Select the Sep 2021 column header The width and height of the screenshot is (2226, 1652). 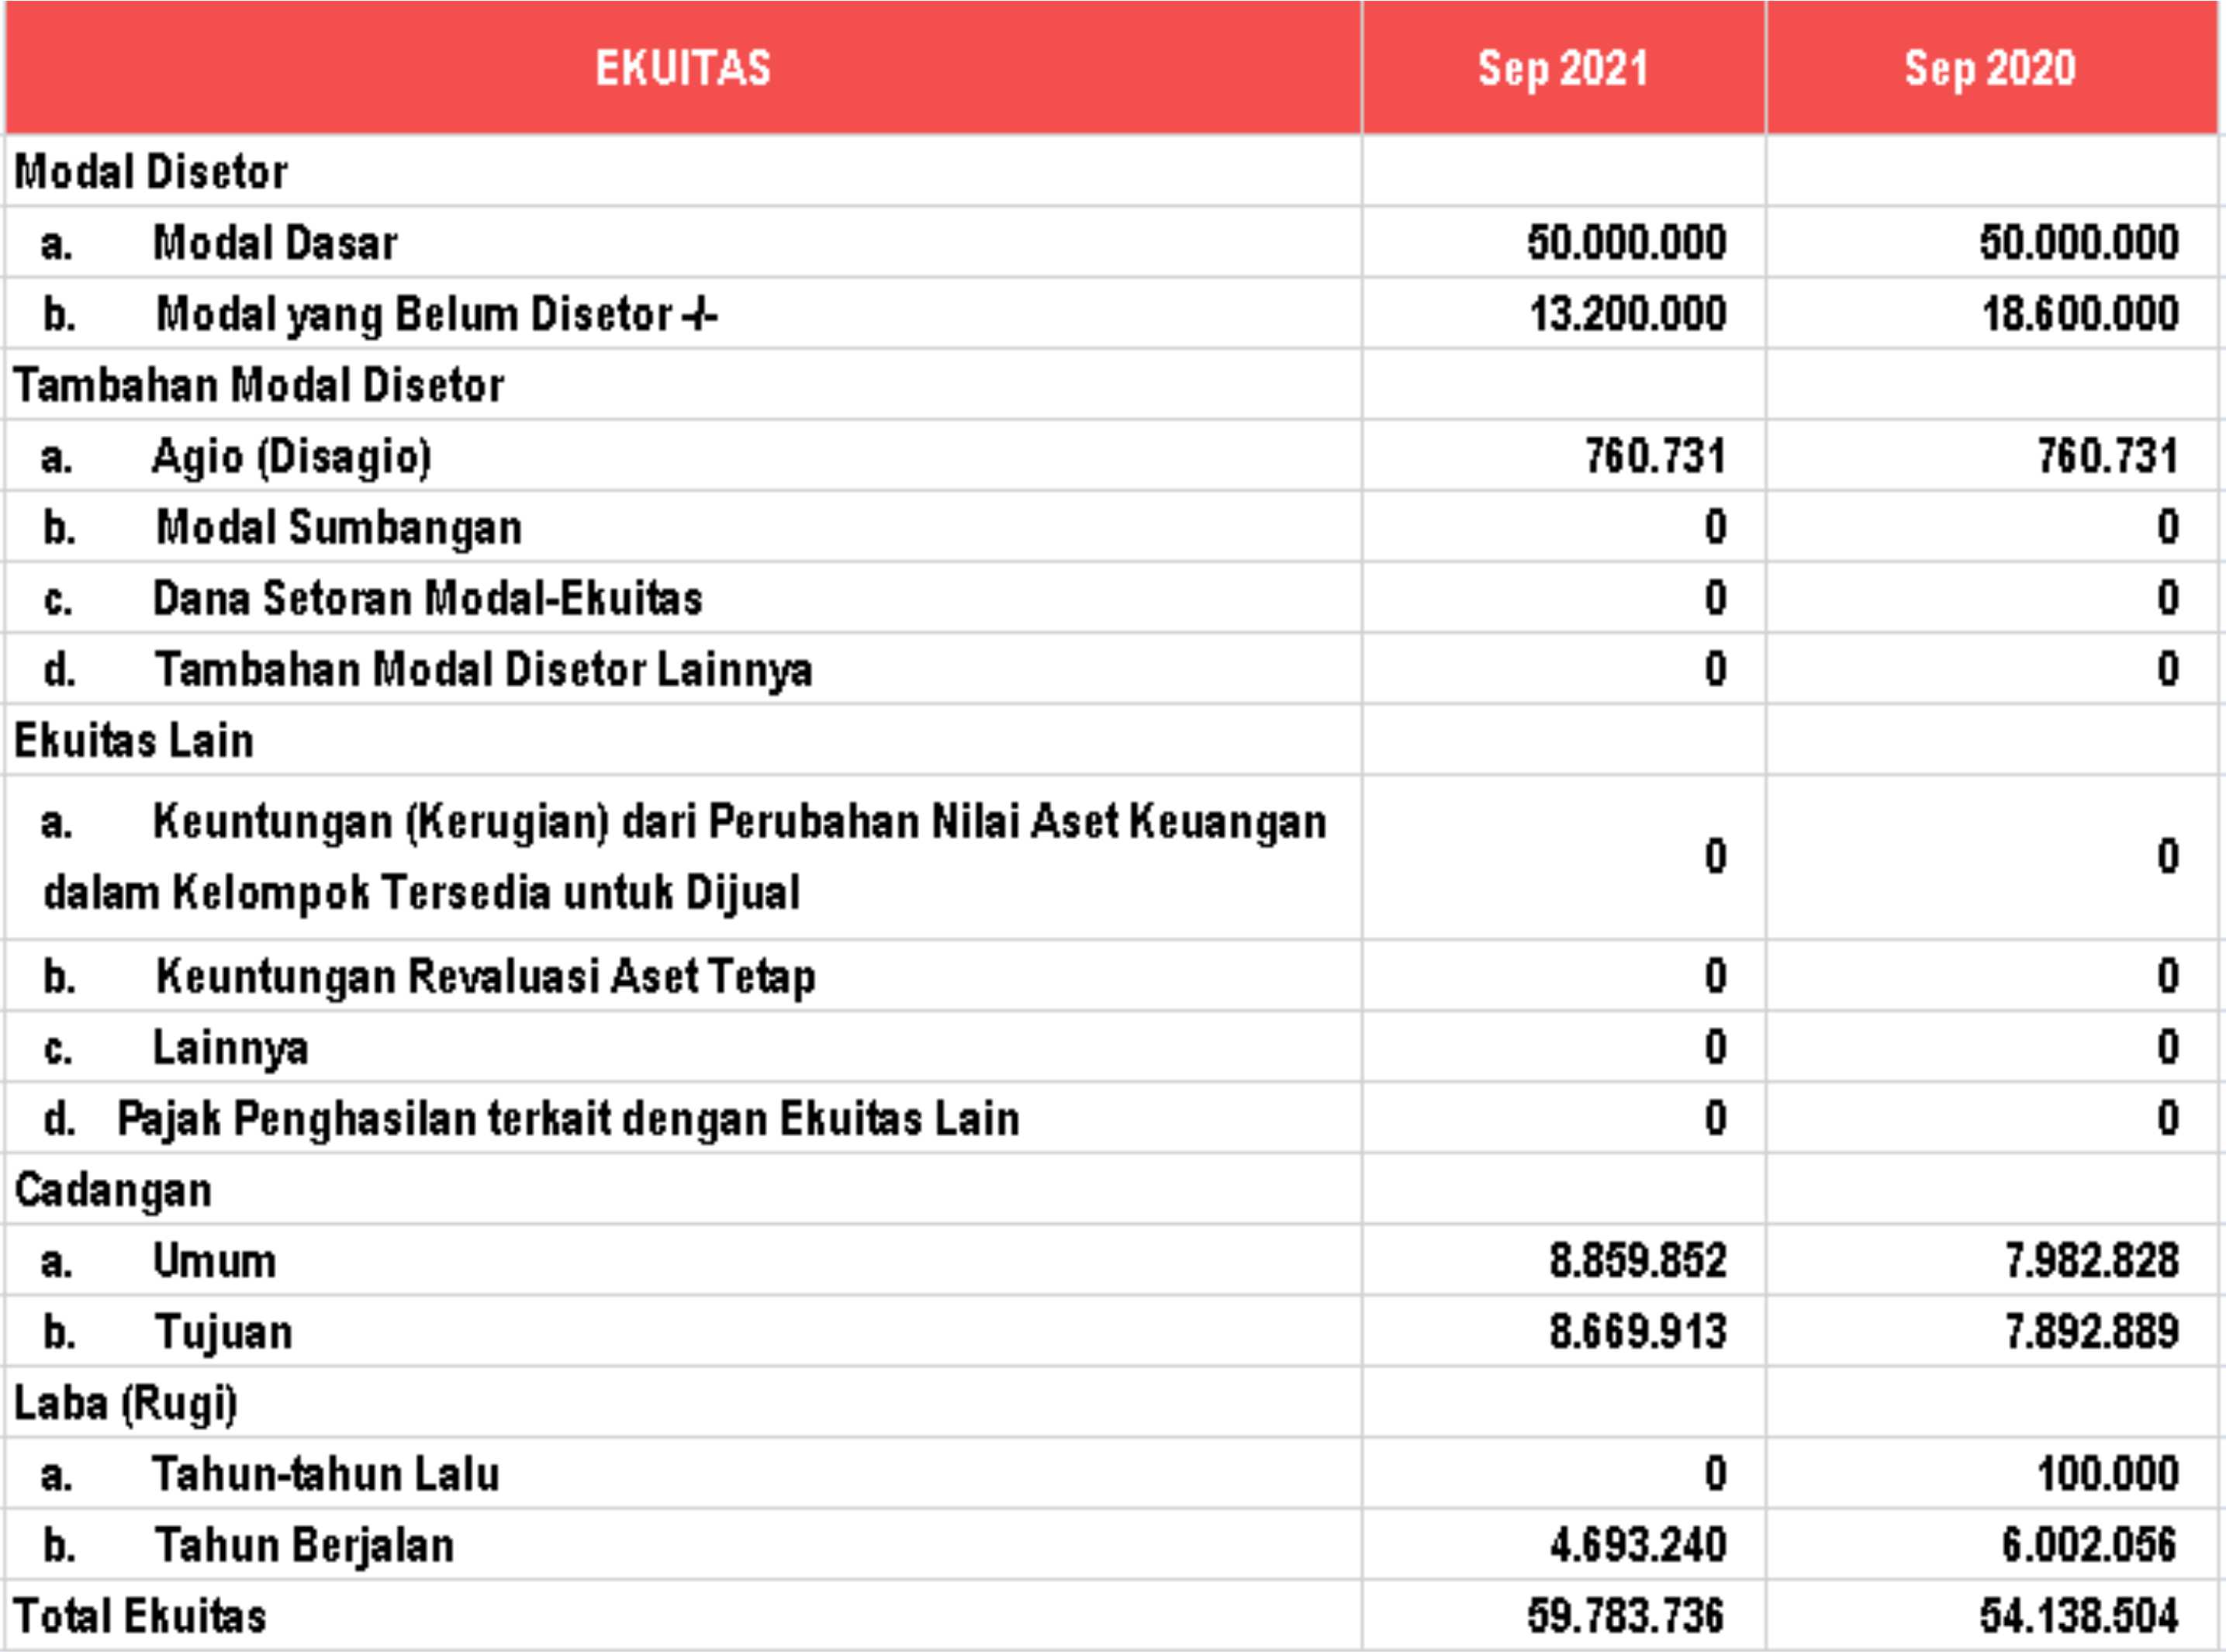point(1563,68)
